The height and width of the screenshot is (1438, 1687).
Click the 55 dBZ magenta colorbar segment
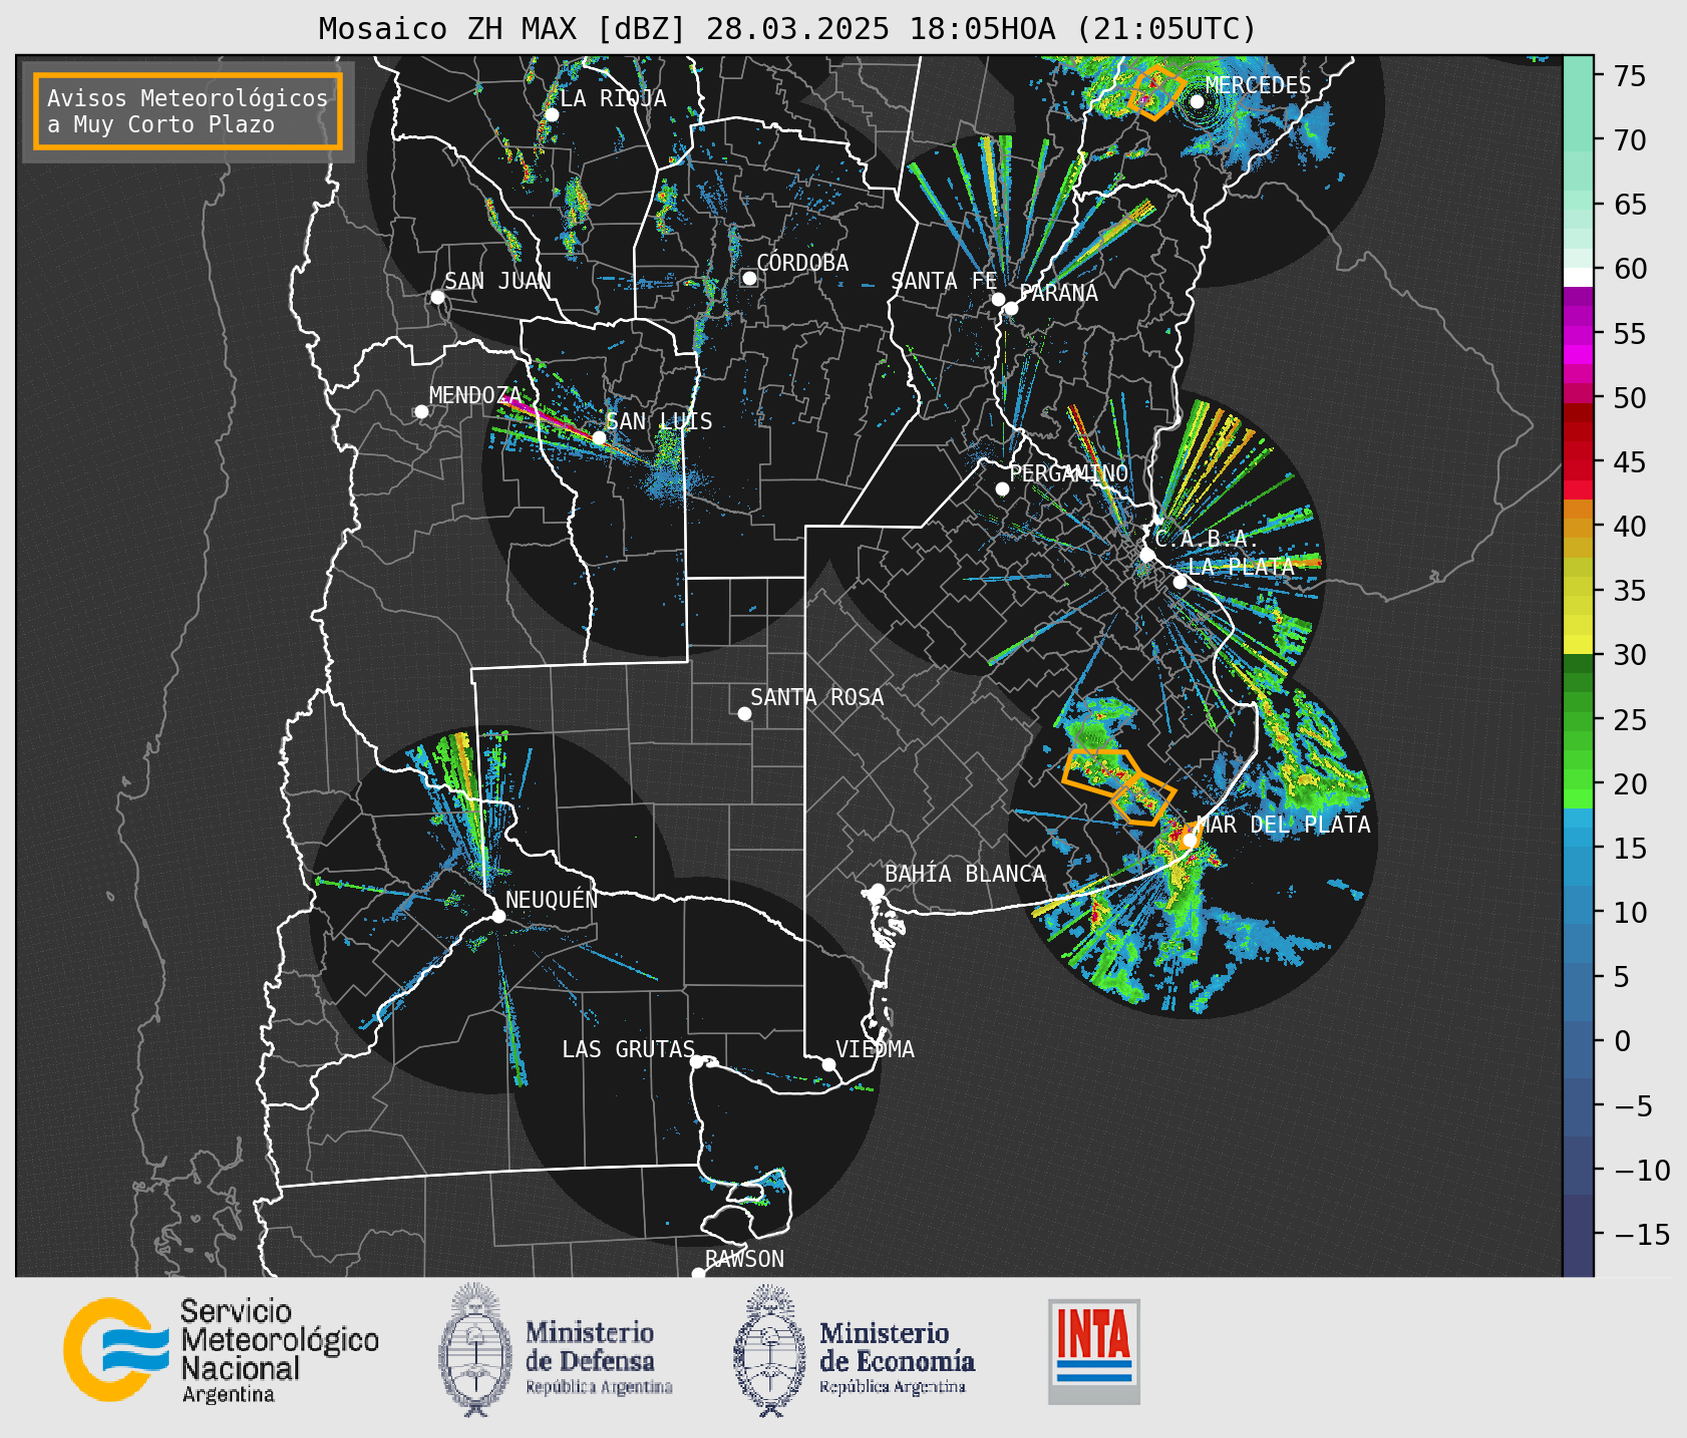[x=1578, y=333]
